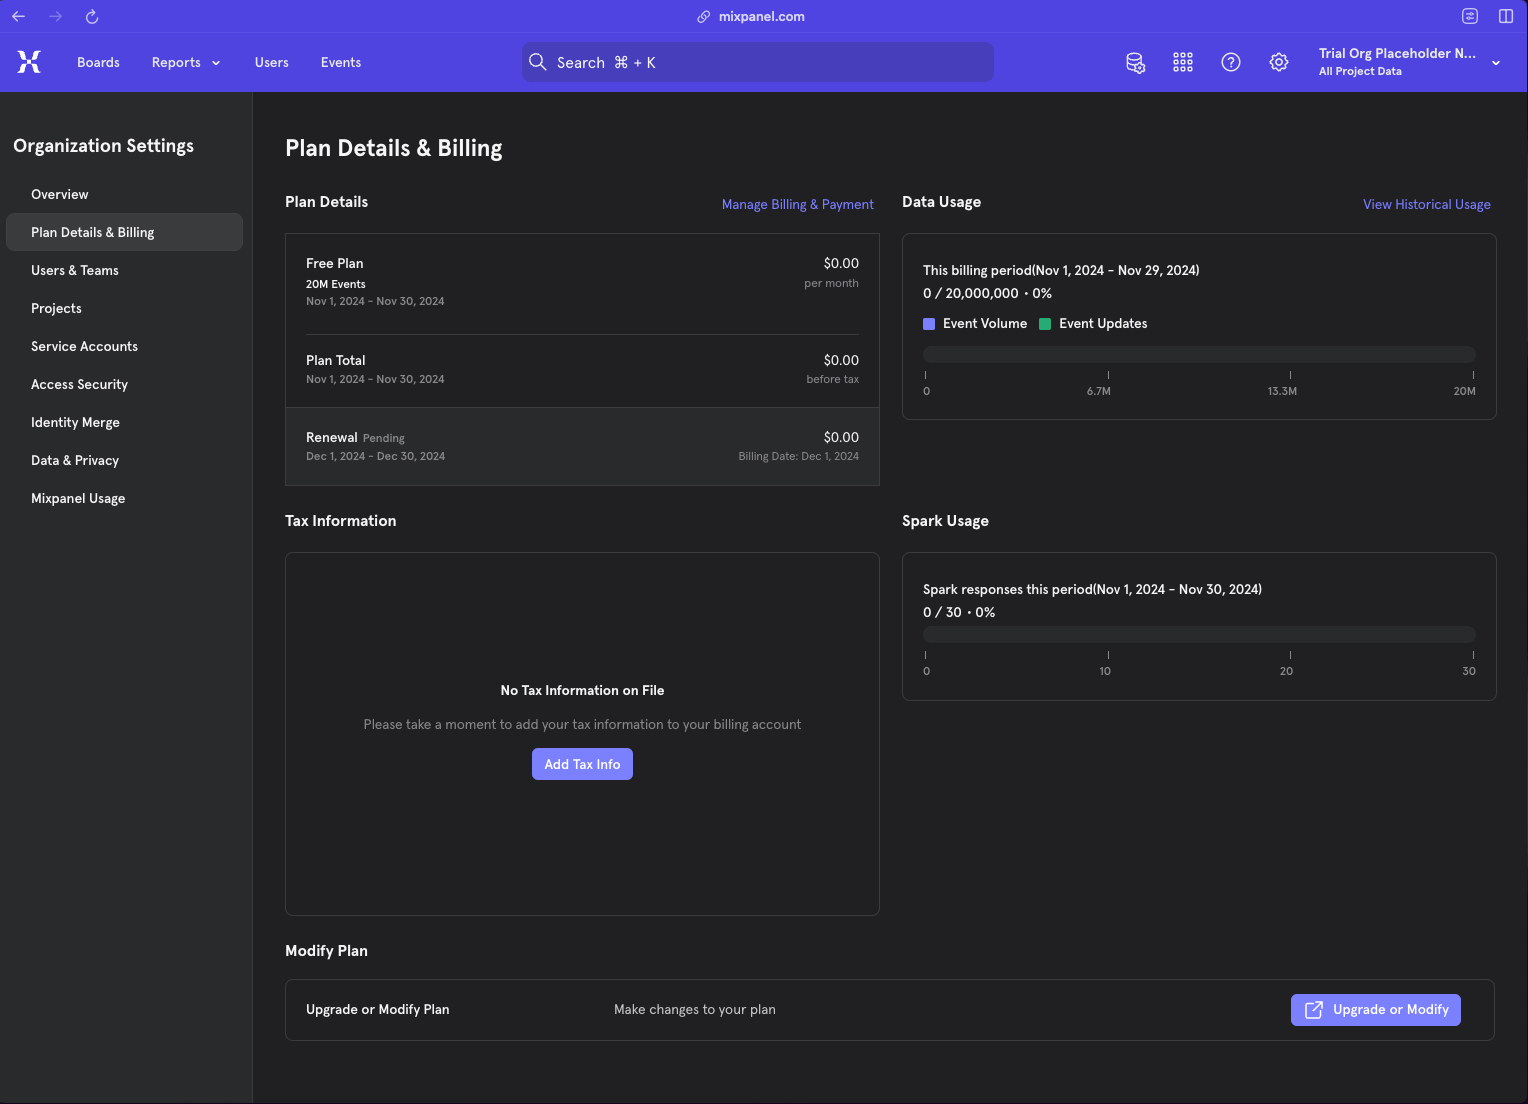This screenshot has width=1528, height=1104.
Task: Click the help question mark icon
Action: [x=1231, y=62]
